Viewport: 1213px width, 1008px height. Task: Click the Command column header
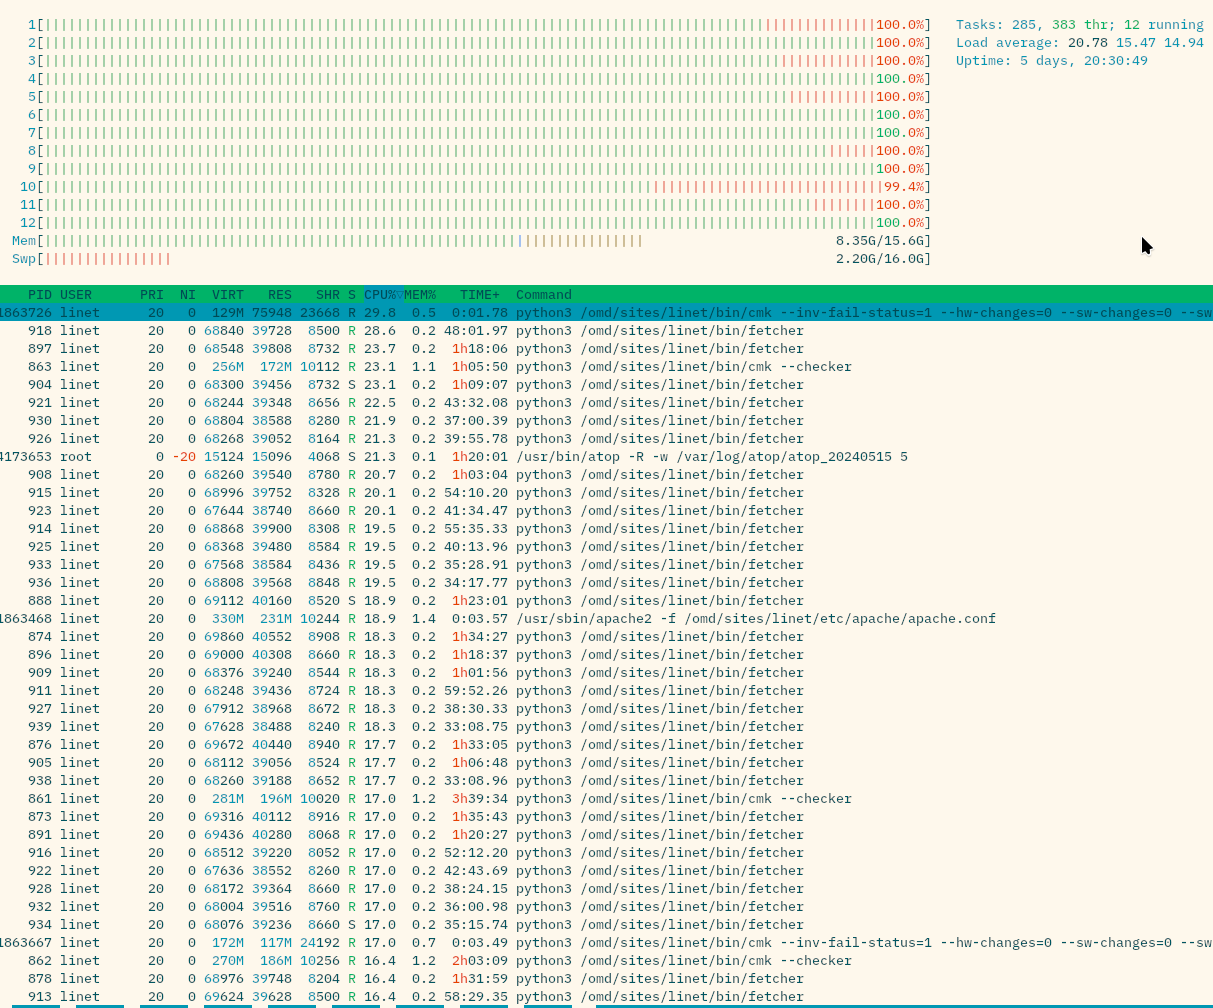coord(543,294)
